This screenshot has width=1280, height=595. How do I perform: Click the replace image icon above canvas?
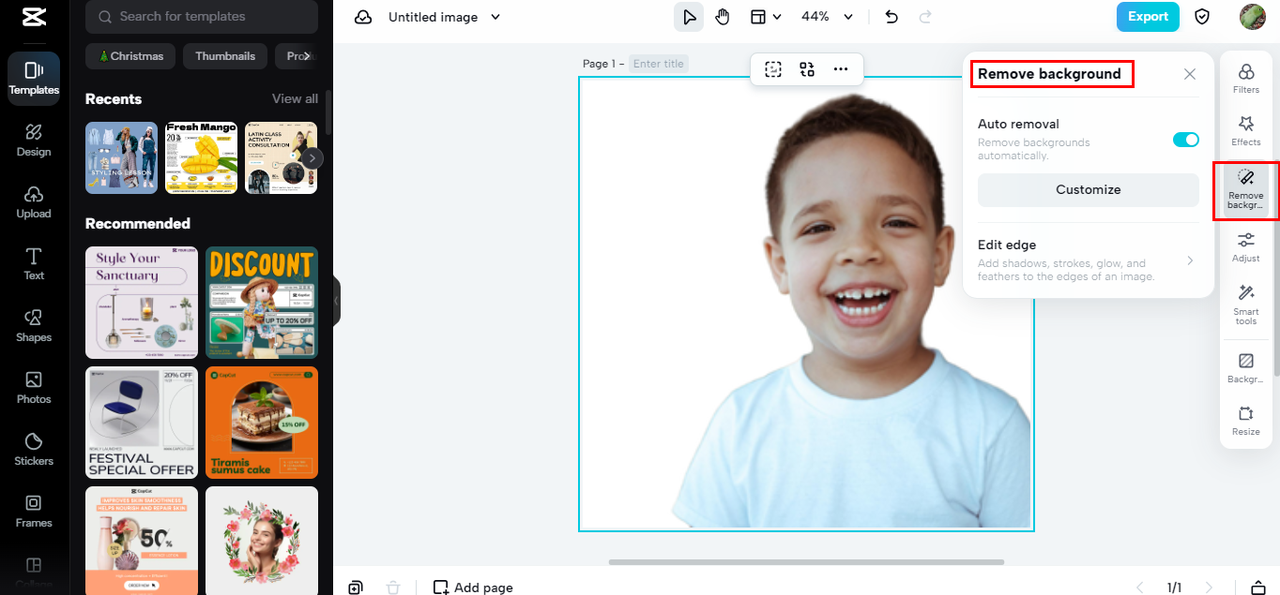(x=807, y=69)
